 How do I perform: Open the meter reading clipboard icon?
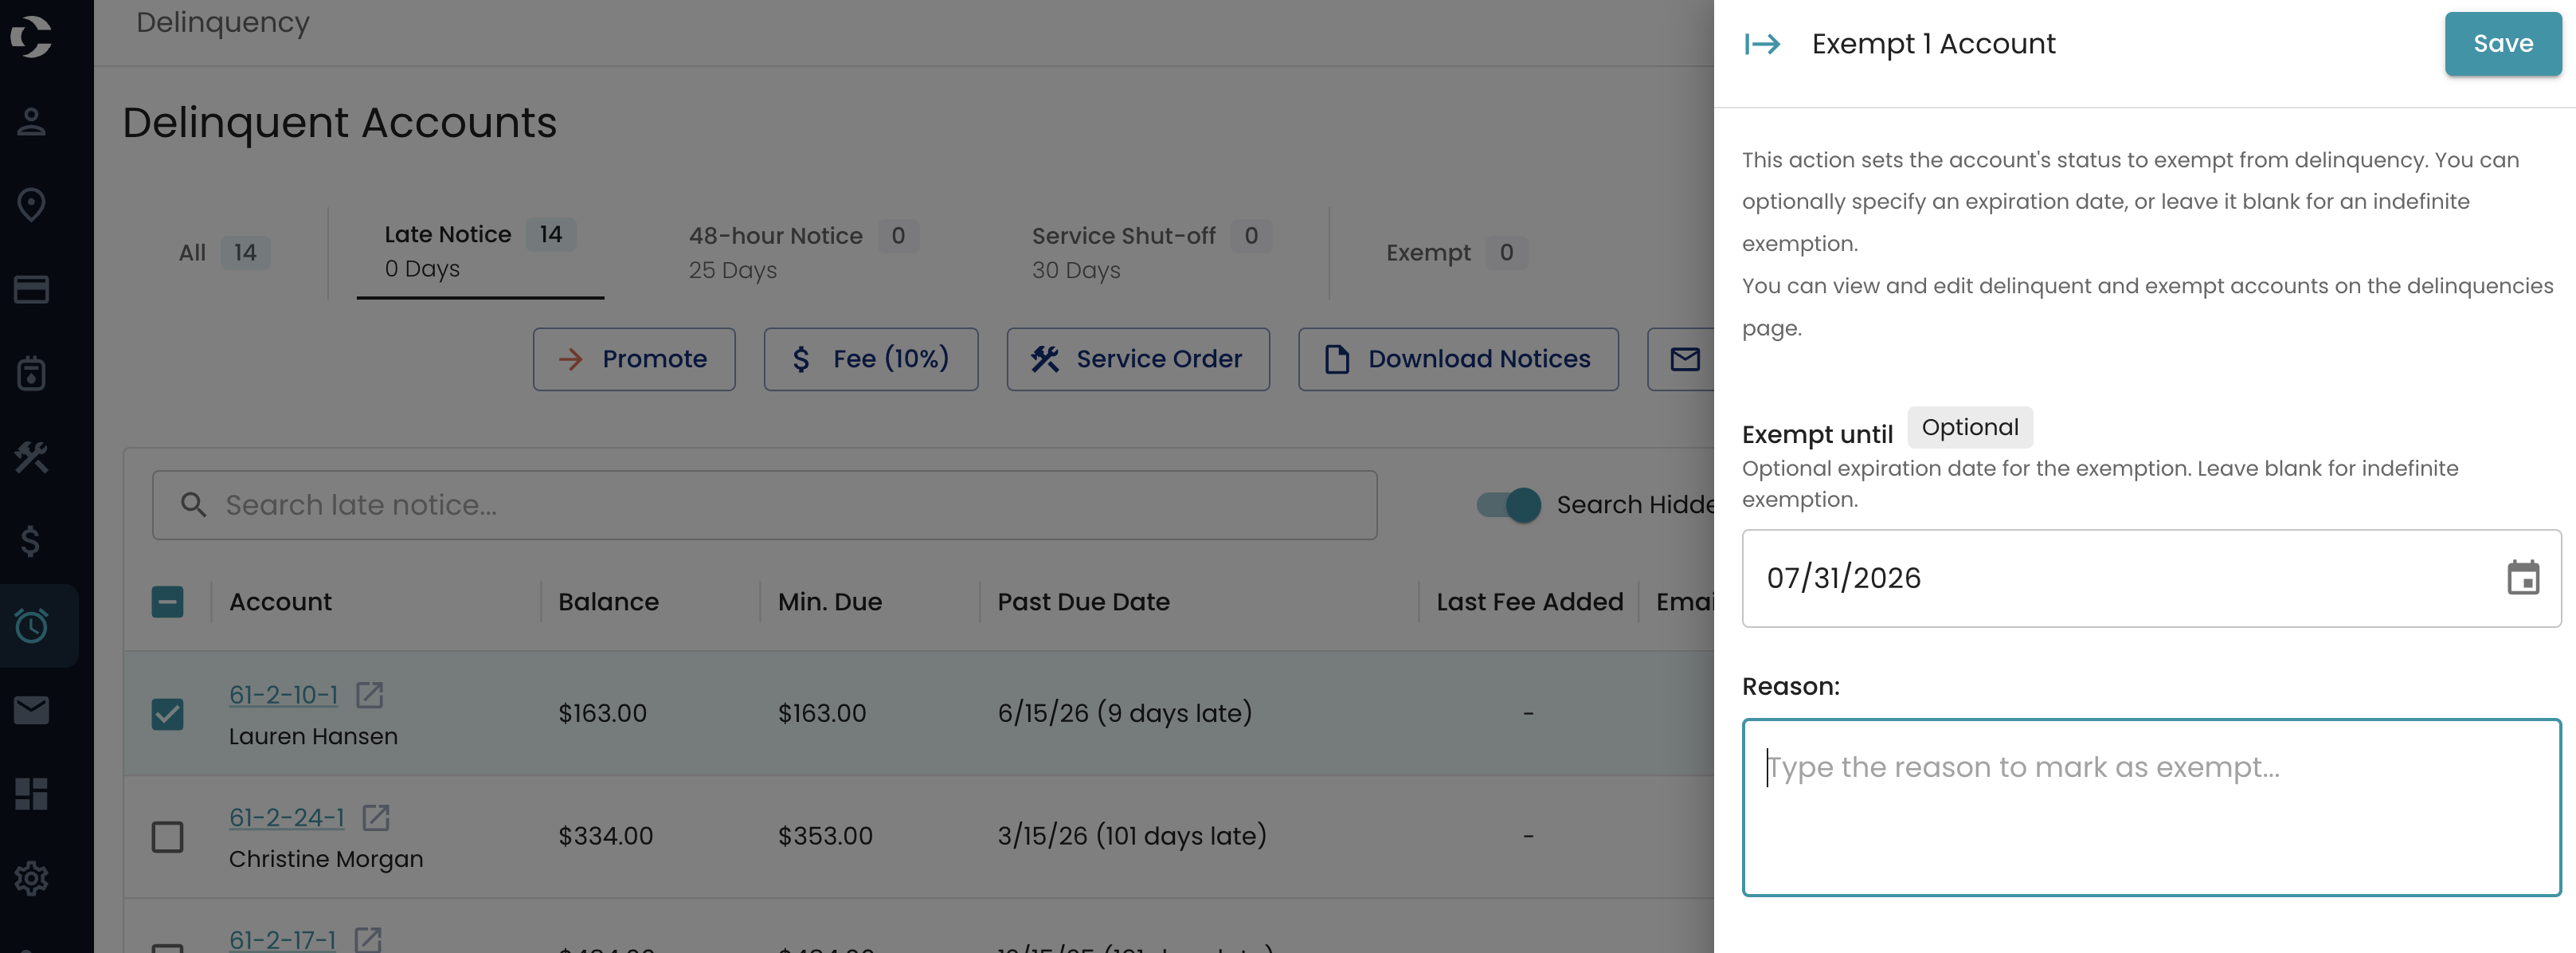[x=31, y=373]
